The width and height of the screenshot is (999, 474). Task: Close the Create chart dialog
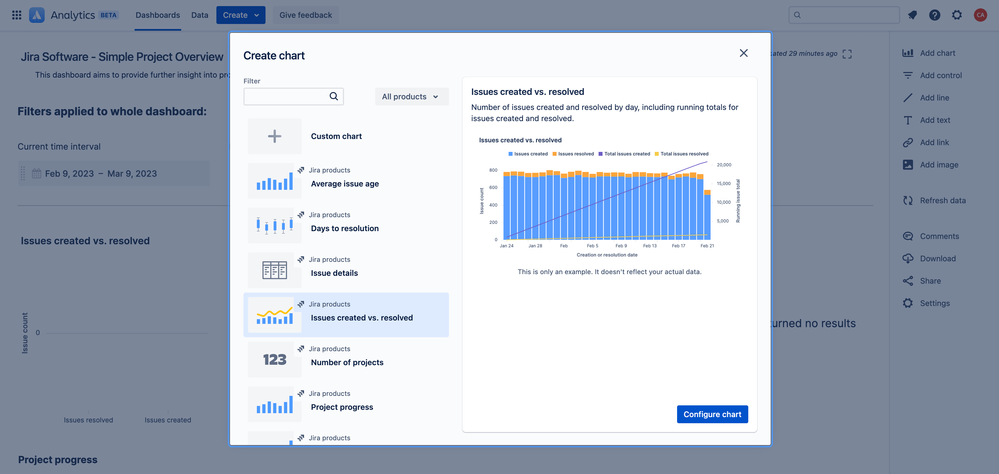pos(744,54)
